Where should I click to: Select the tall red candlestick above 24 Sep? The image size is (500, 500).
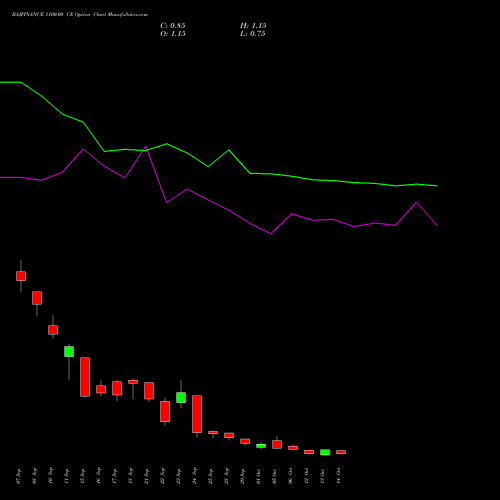pos(197,414)
